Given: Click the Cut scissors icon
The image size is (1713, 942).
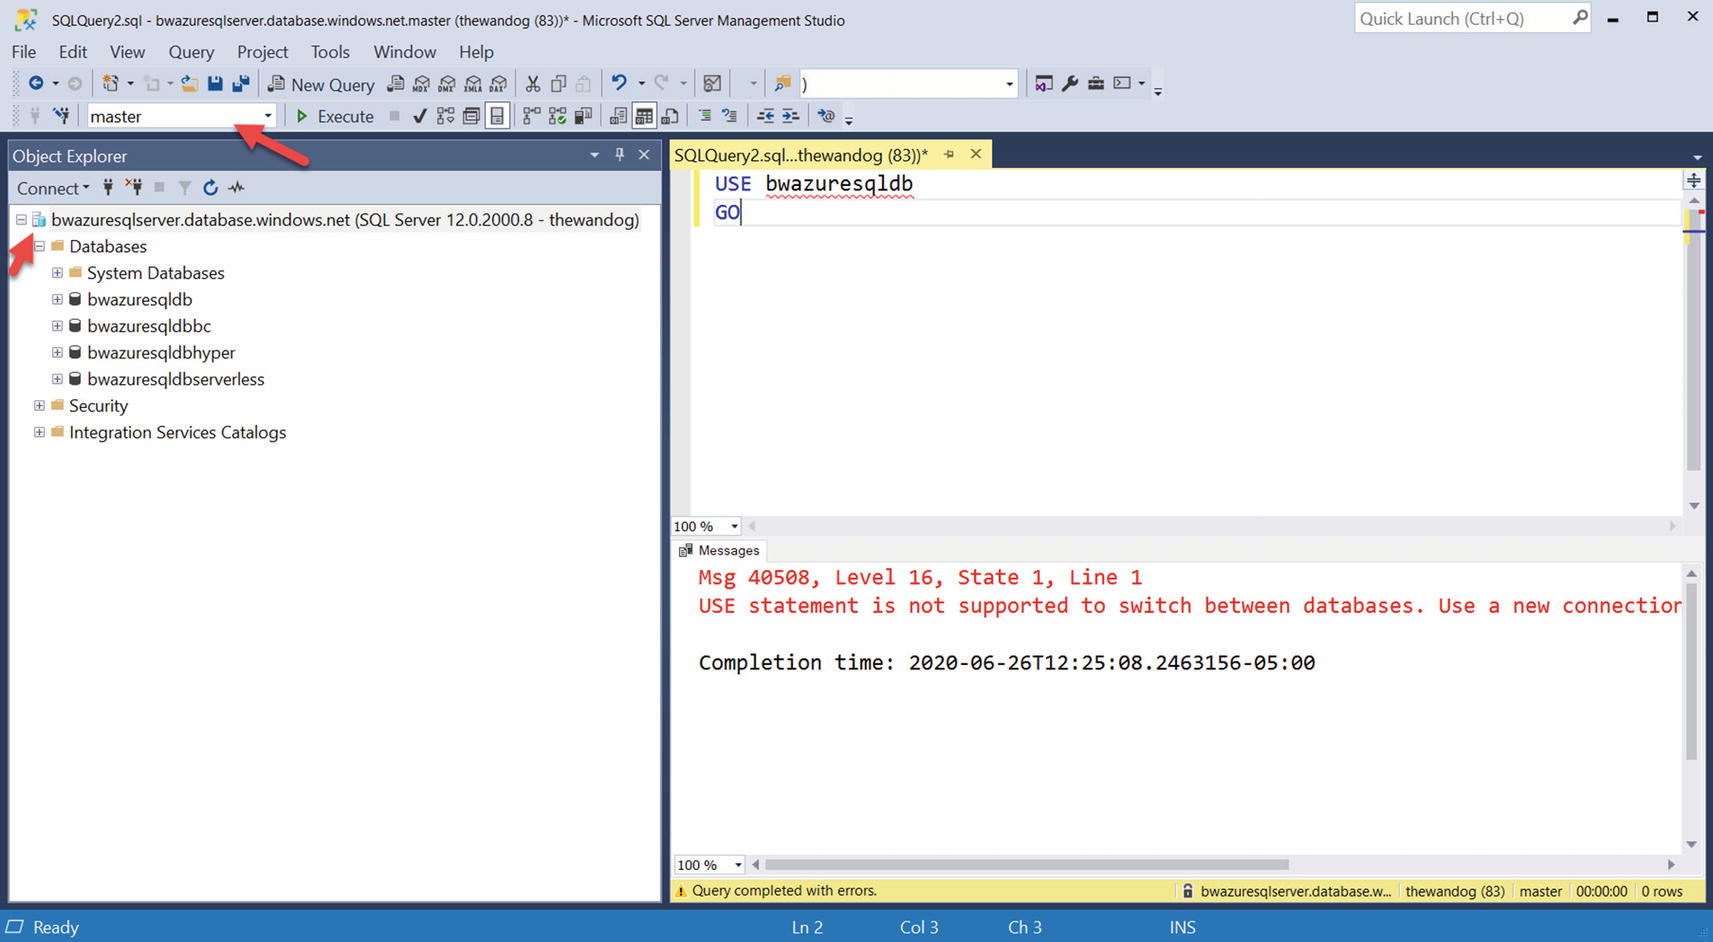Looking at the screenshot, I should point(533,84).
